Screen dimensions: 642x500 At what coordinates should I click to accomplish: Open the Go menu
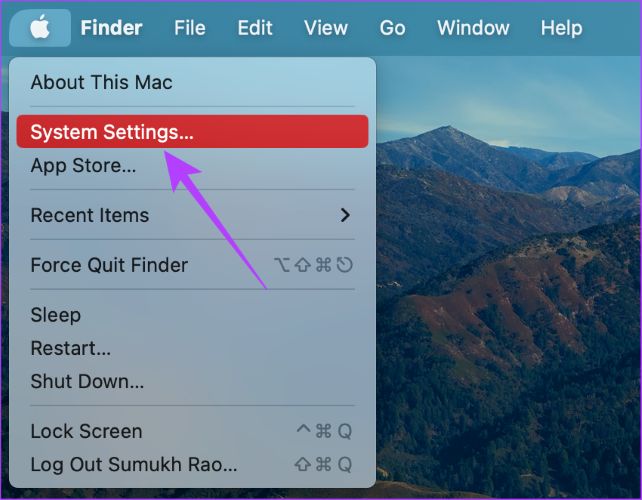coord(392,28)
